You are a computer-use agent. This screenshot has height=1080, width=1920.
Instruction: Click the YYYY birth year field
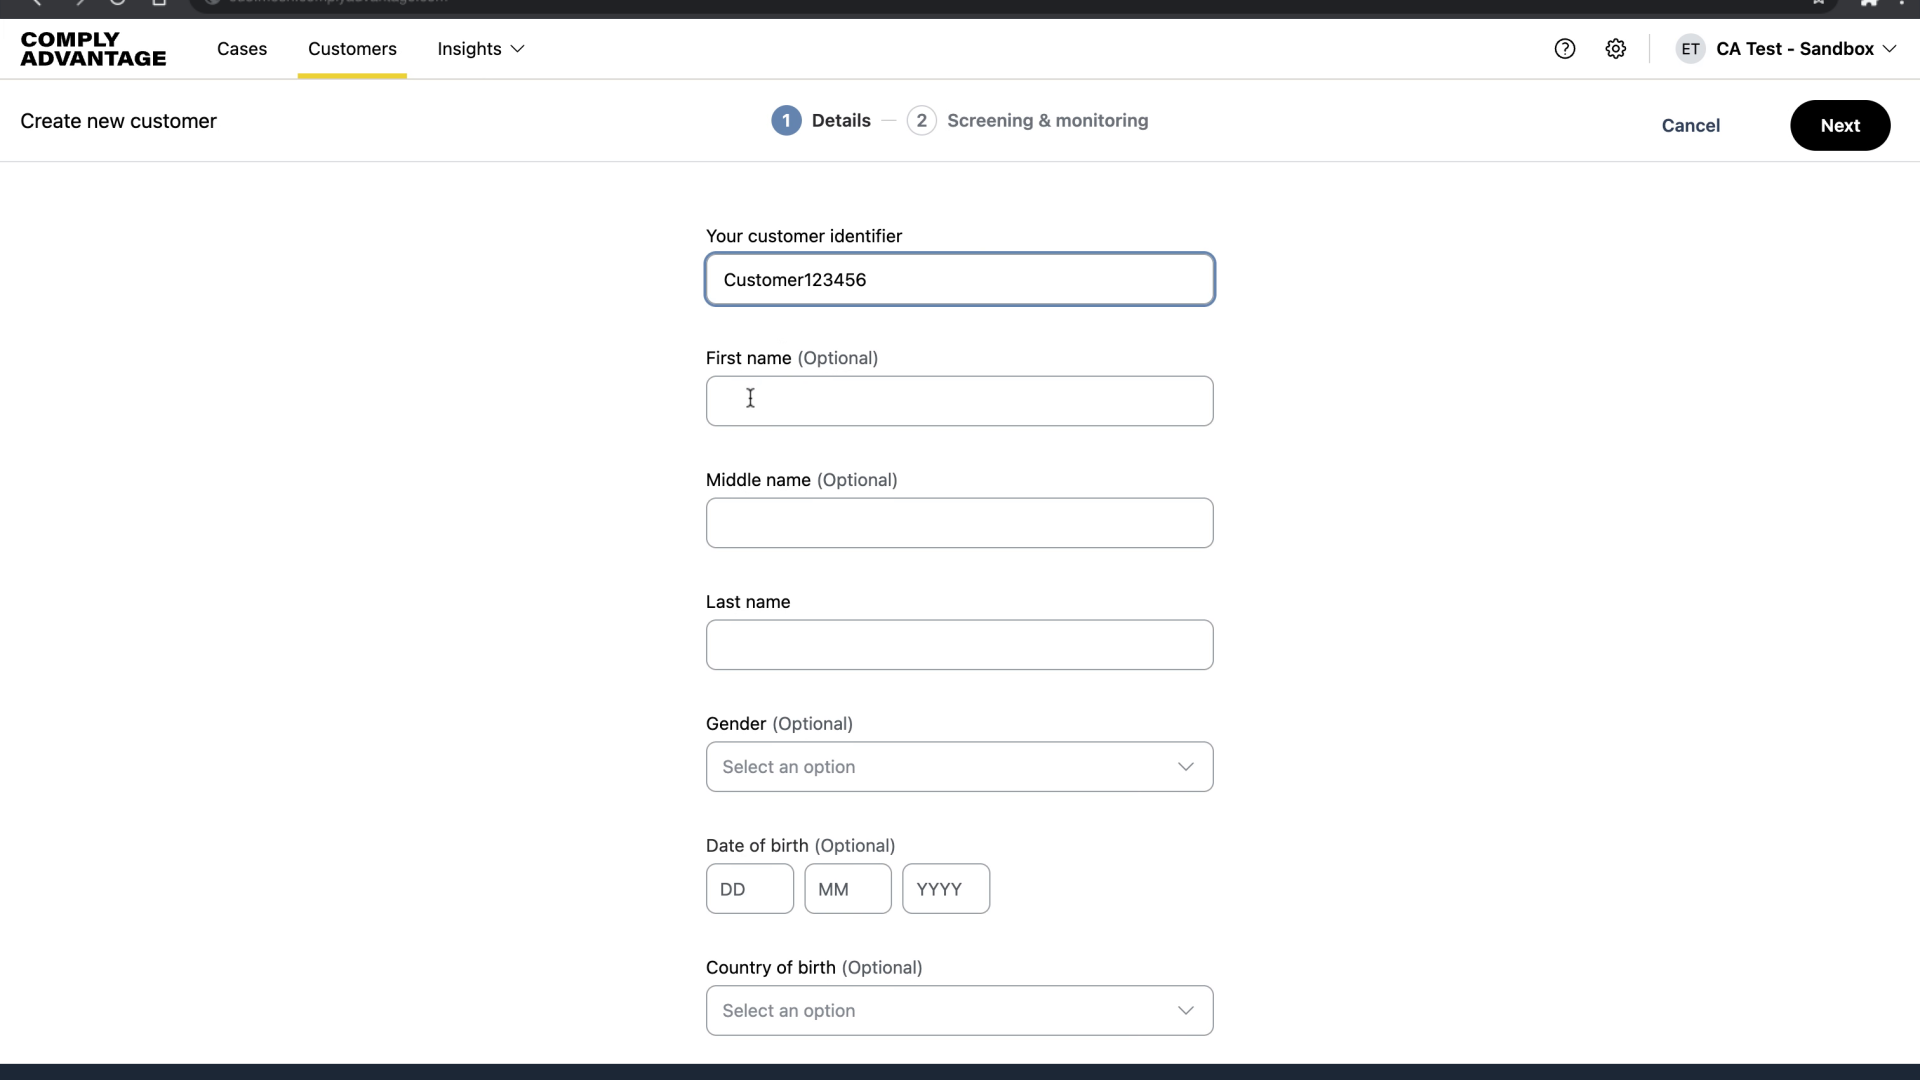(944, 888)
